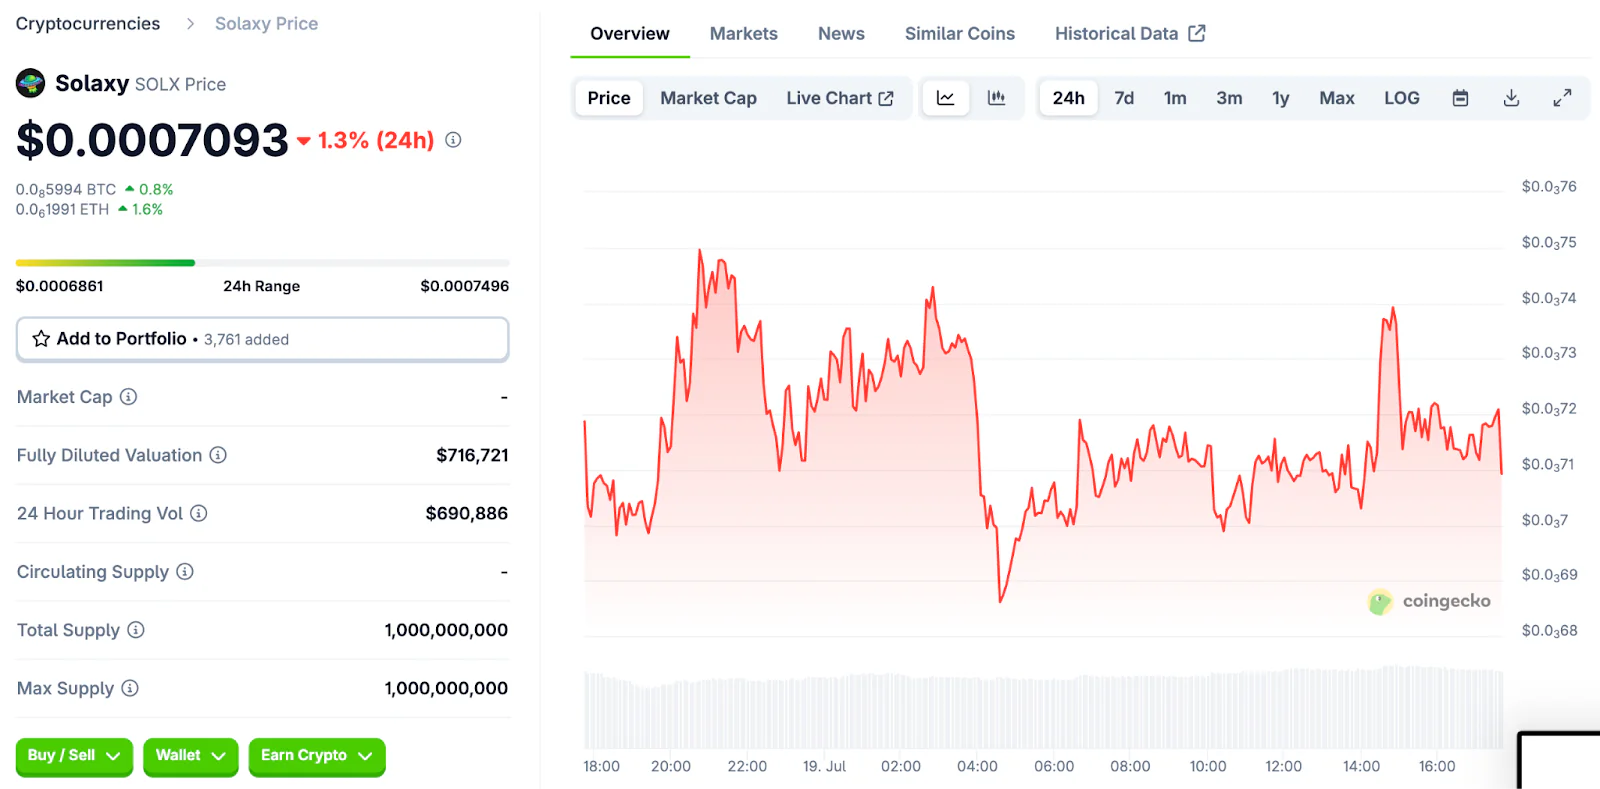Click the $0.0007496 24h high value
This screenshot has width=1600, height=789.
(465, 286)
